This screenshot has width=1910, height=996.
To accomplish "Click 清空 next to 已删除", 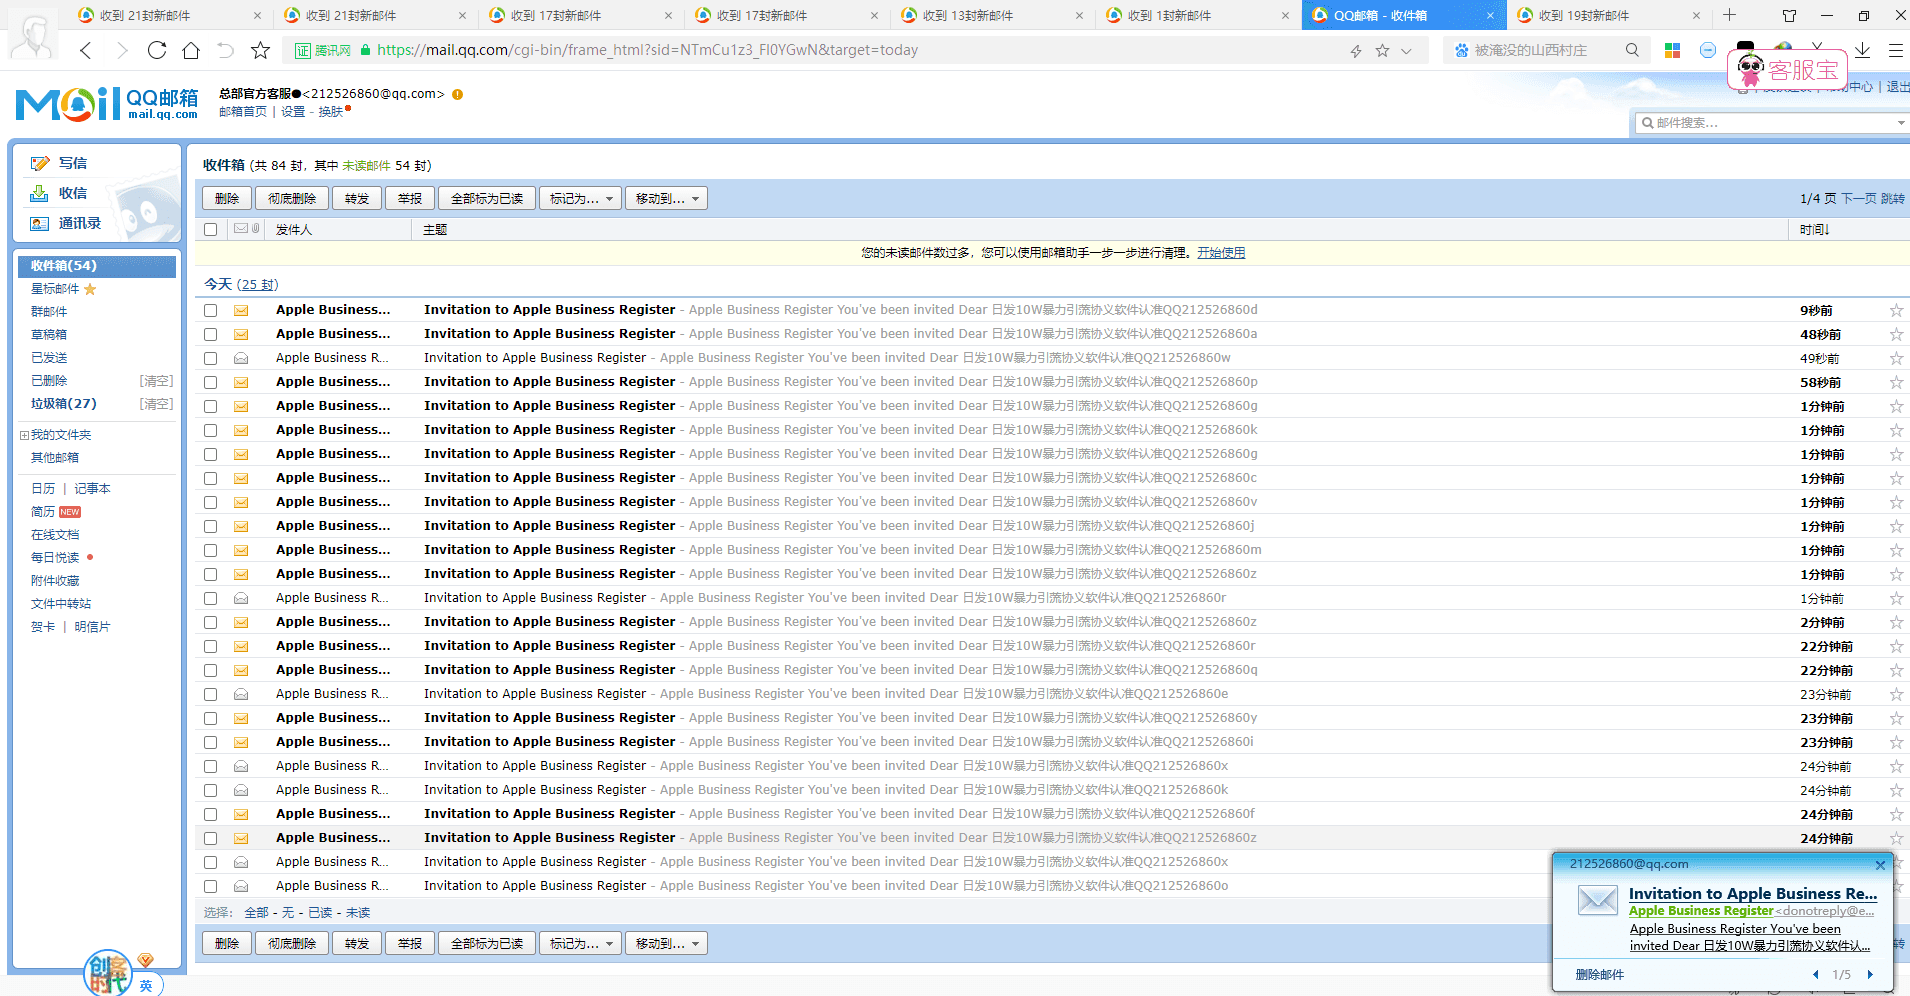I will click(156, 381).
